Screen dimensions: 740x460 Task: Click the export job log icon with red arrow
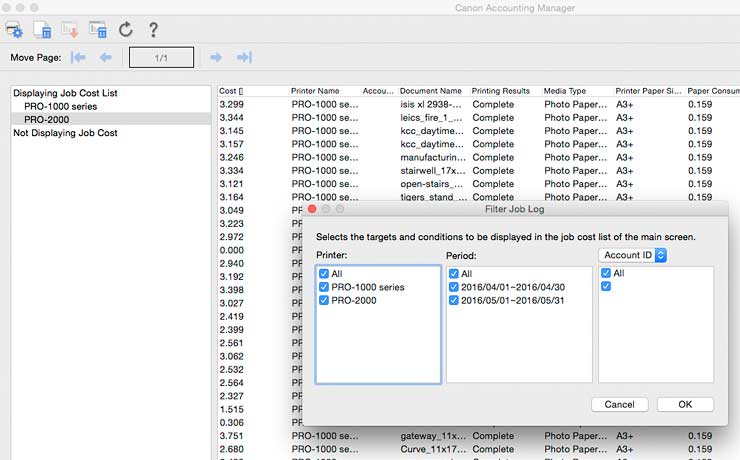point(70,30)
